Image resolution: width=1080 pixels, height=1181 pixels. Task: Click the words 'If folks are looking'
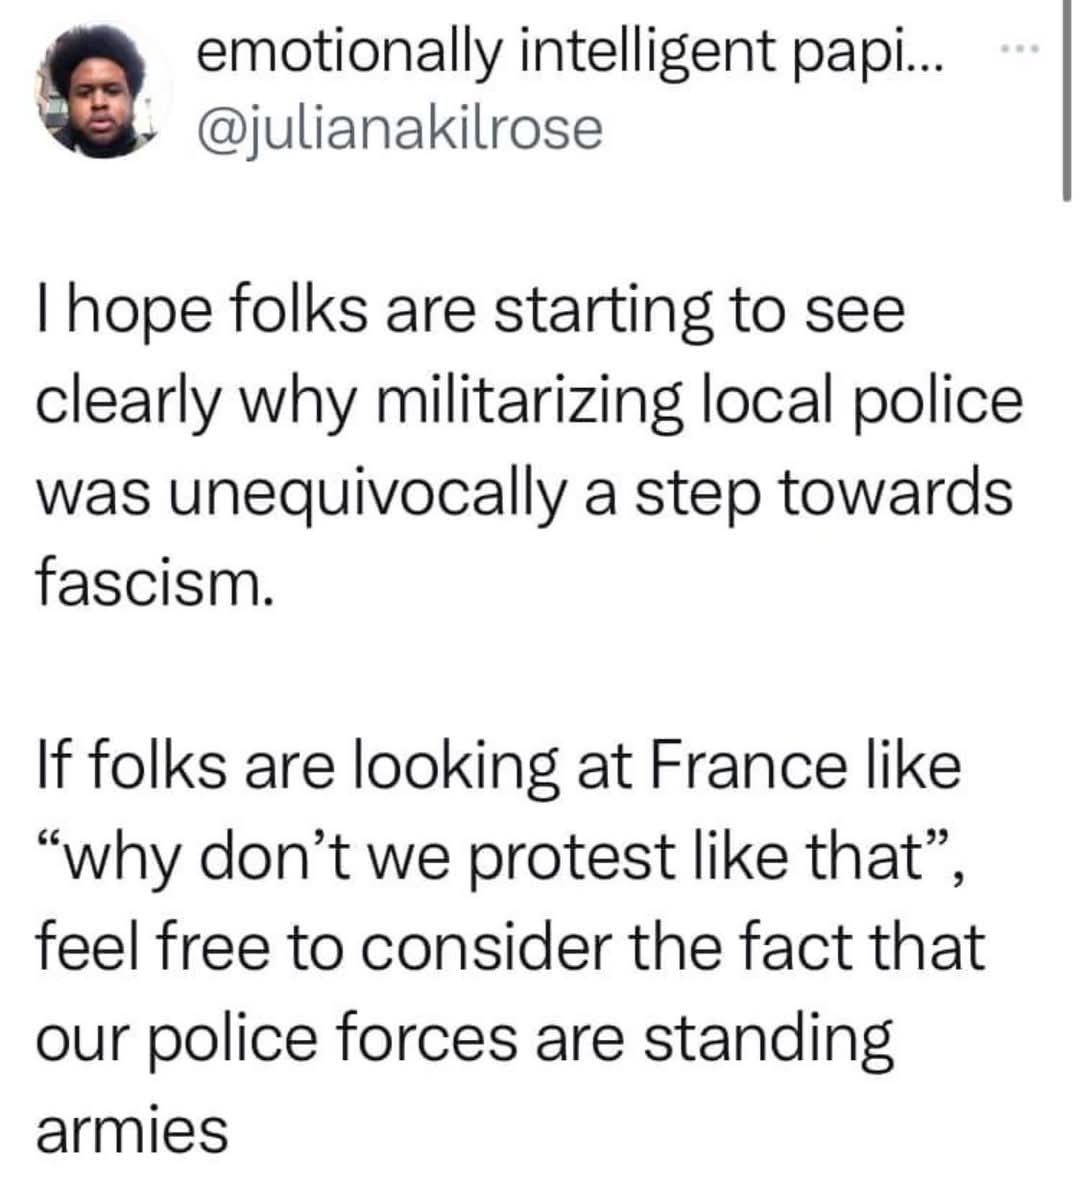(297, 767)
